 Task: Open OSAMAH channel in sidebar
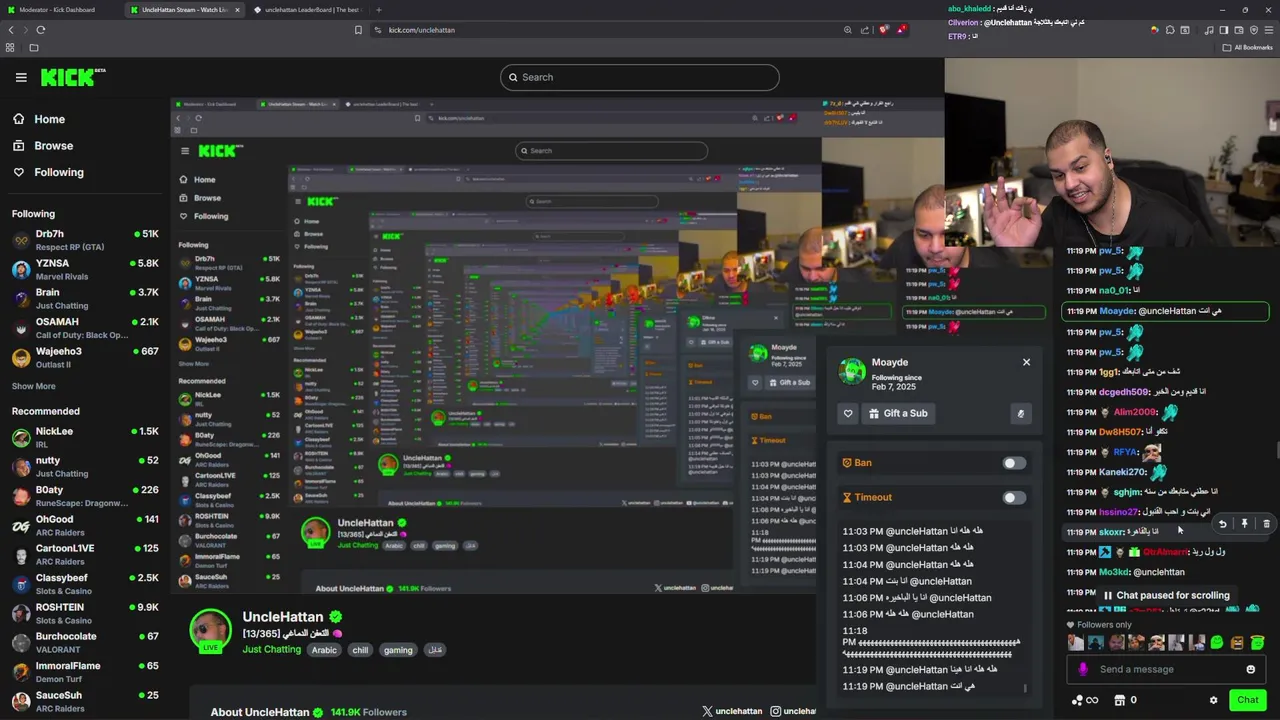point(85,327)
